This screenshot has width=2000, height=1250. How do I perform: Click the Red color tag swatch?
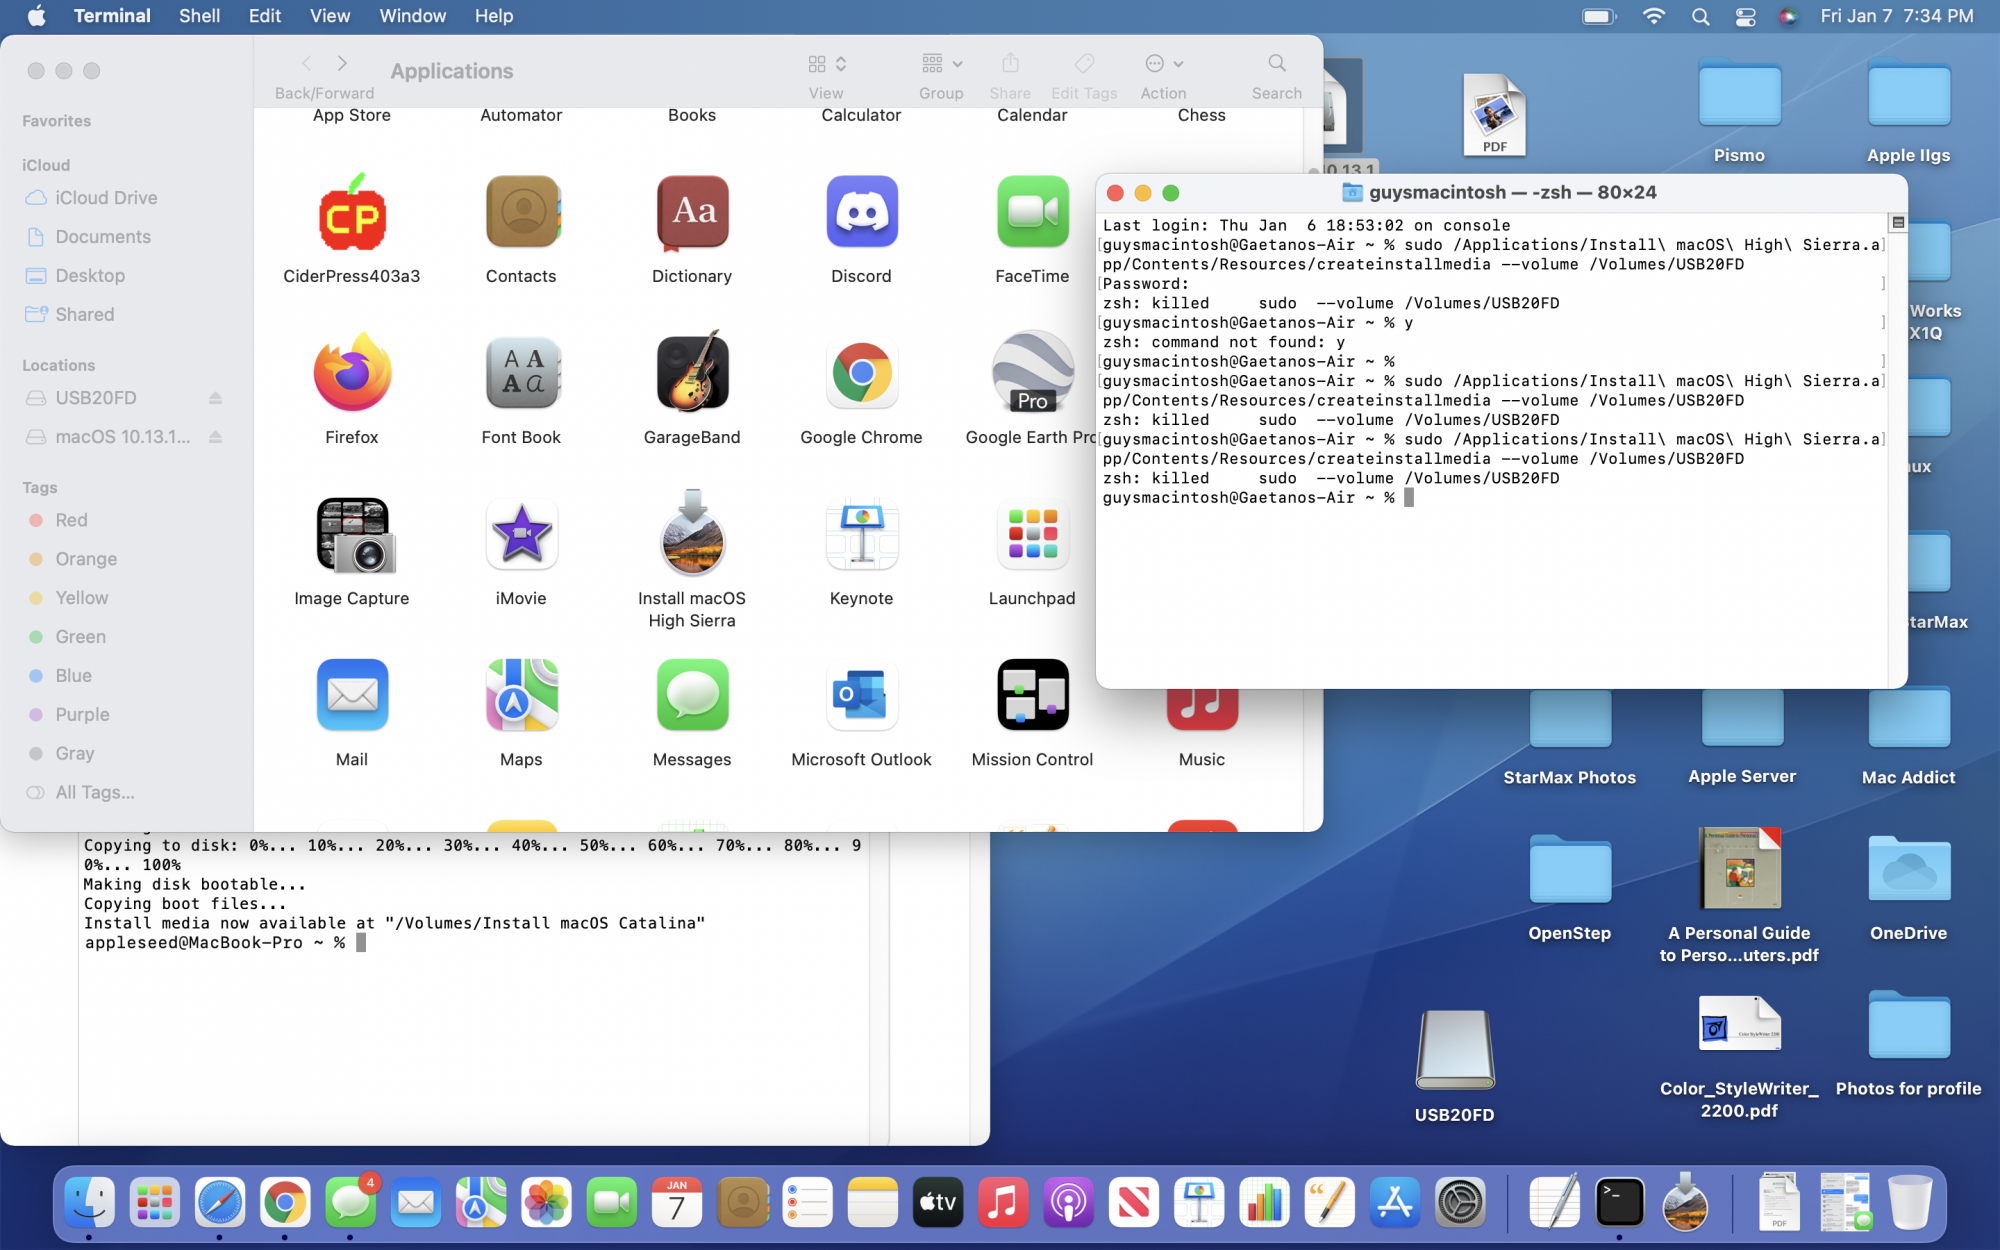pyautogui.click(x=35, y=520)
